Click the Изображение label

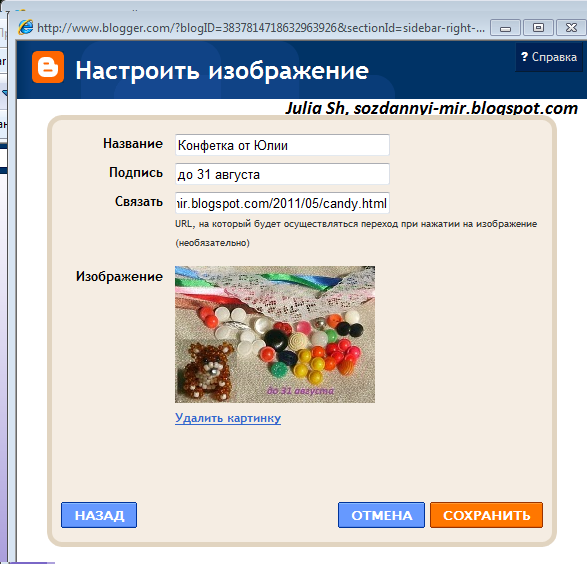click(119, 277)
